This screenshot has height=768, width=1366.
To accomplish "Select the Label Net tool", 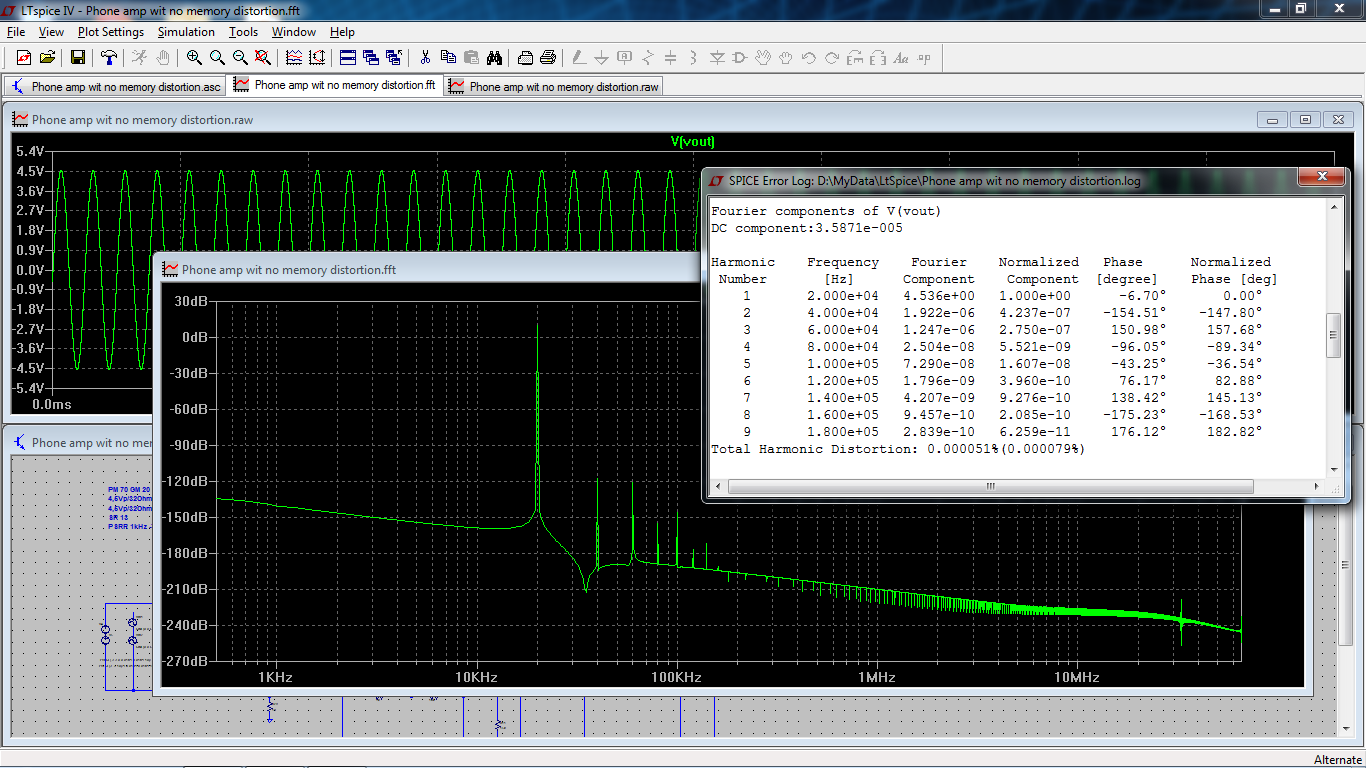I will (x=625, y=57).
